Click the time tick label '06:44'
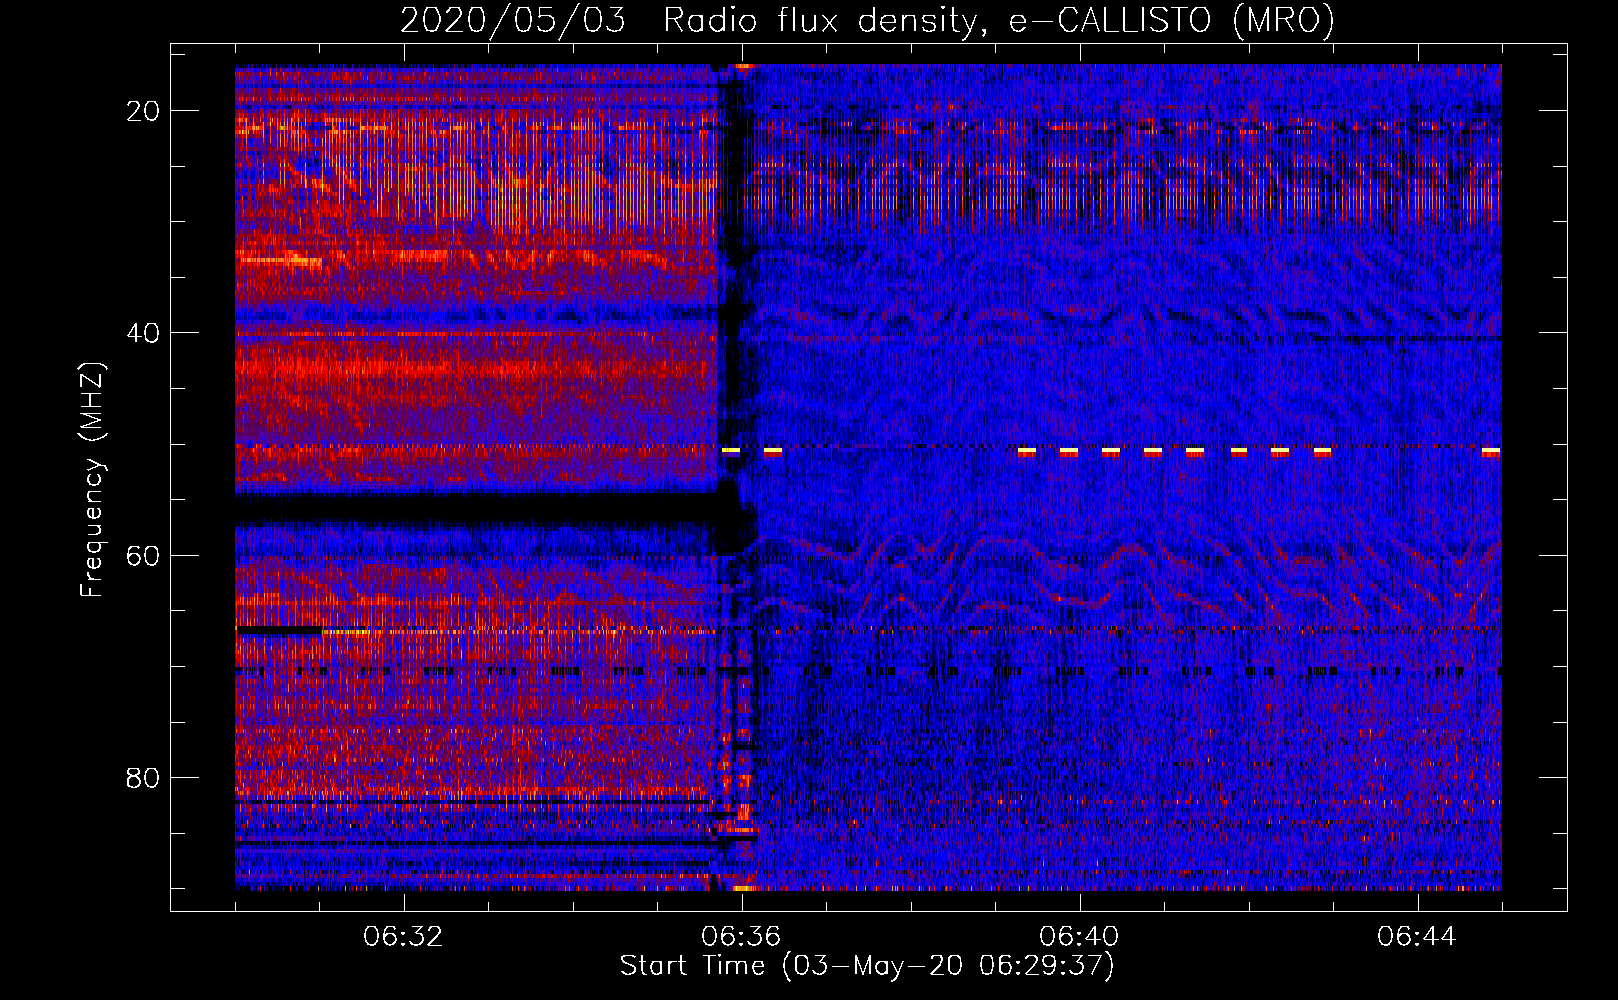Viewport: 1618px width, 1000px height. [x=1417, y=937]
